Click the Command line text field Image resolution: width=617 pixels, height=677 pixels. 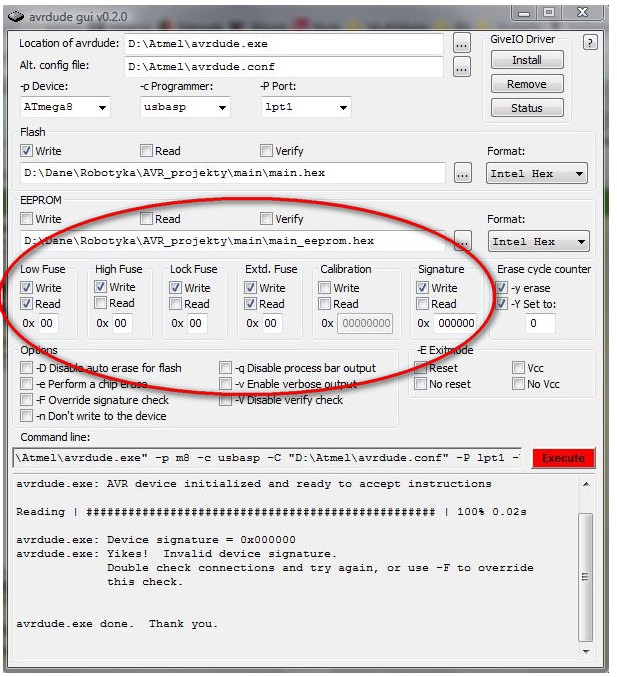[x=267, y=458]
